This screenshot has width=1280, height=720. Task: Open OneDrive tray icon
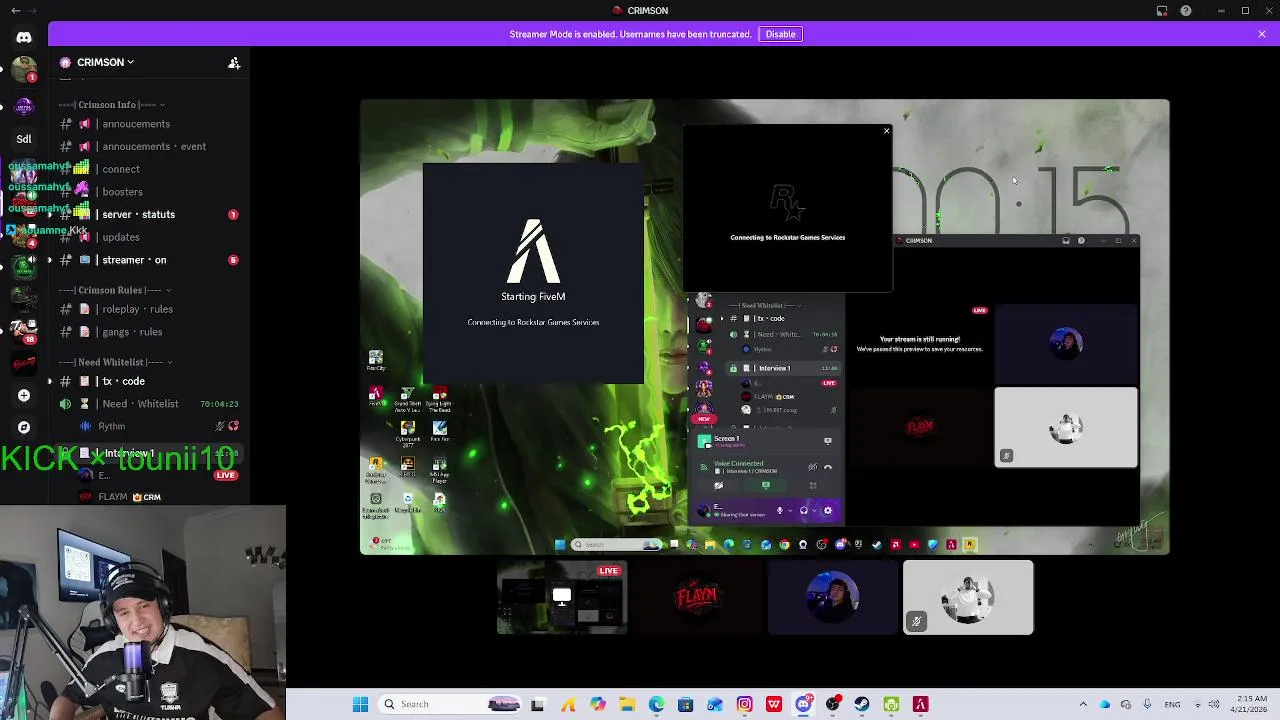pos(1105,704)
